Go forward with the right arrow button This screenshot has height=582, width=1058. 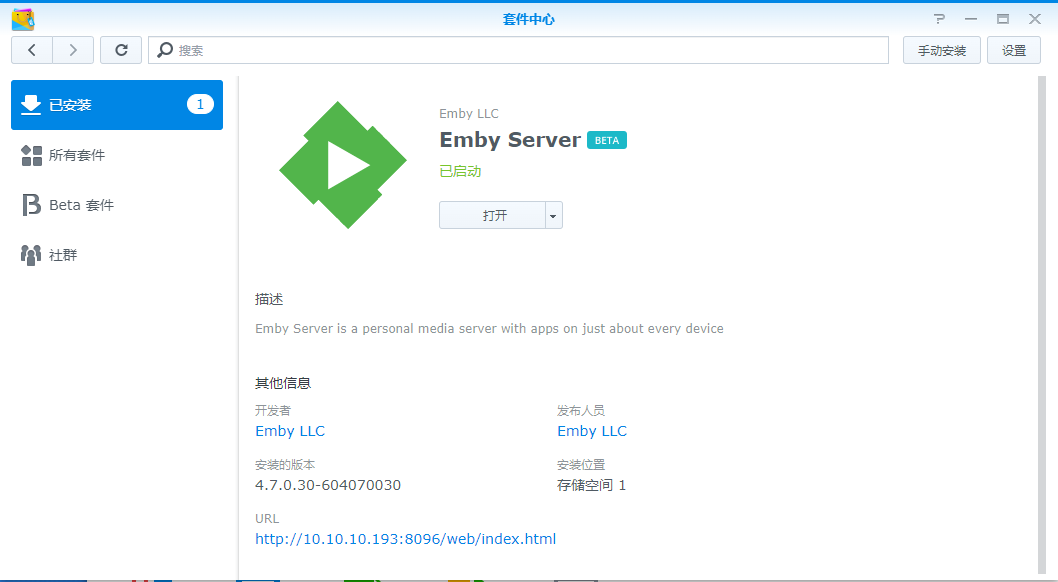coord(73,50)
